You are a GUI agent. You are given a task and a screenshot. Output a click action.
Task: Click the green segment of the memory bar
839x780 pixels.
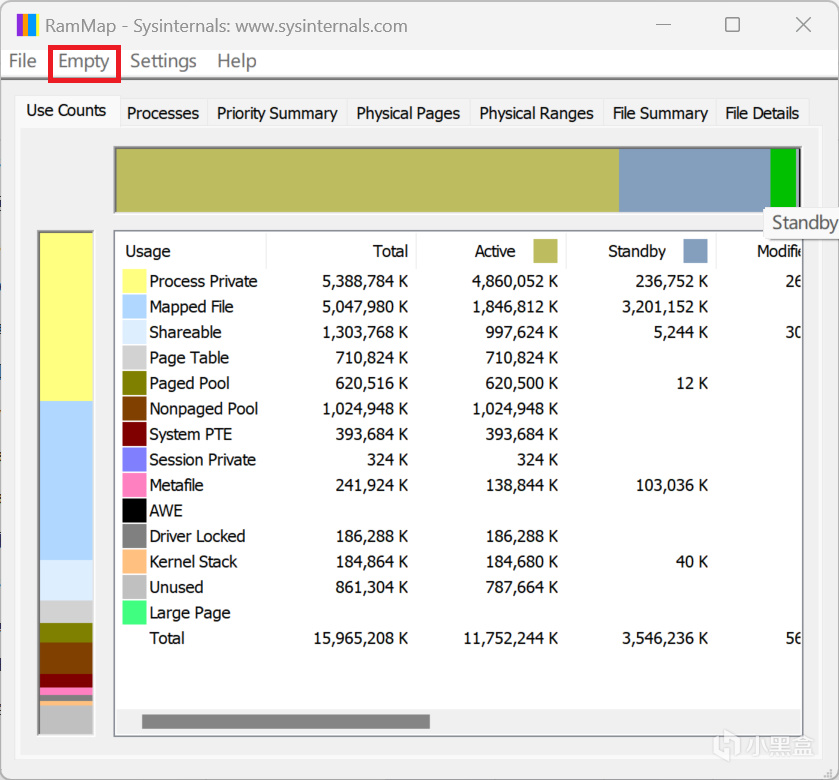click(783, 178)
